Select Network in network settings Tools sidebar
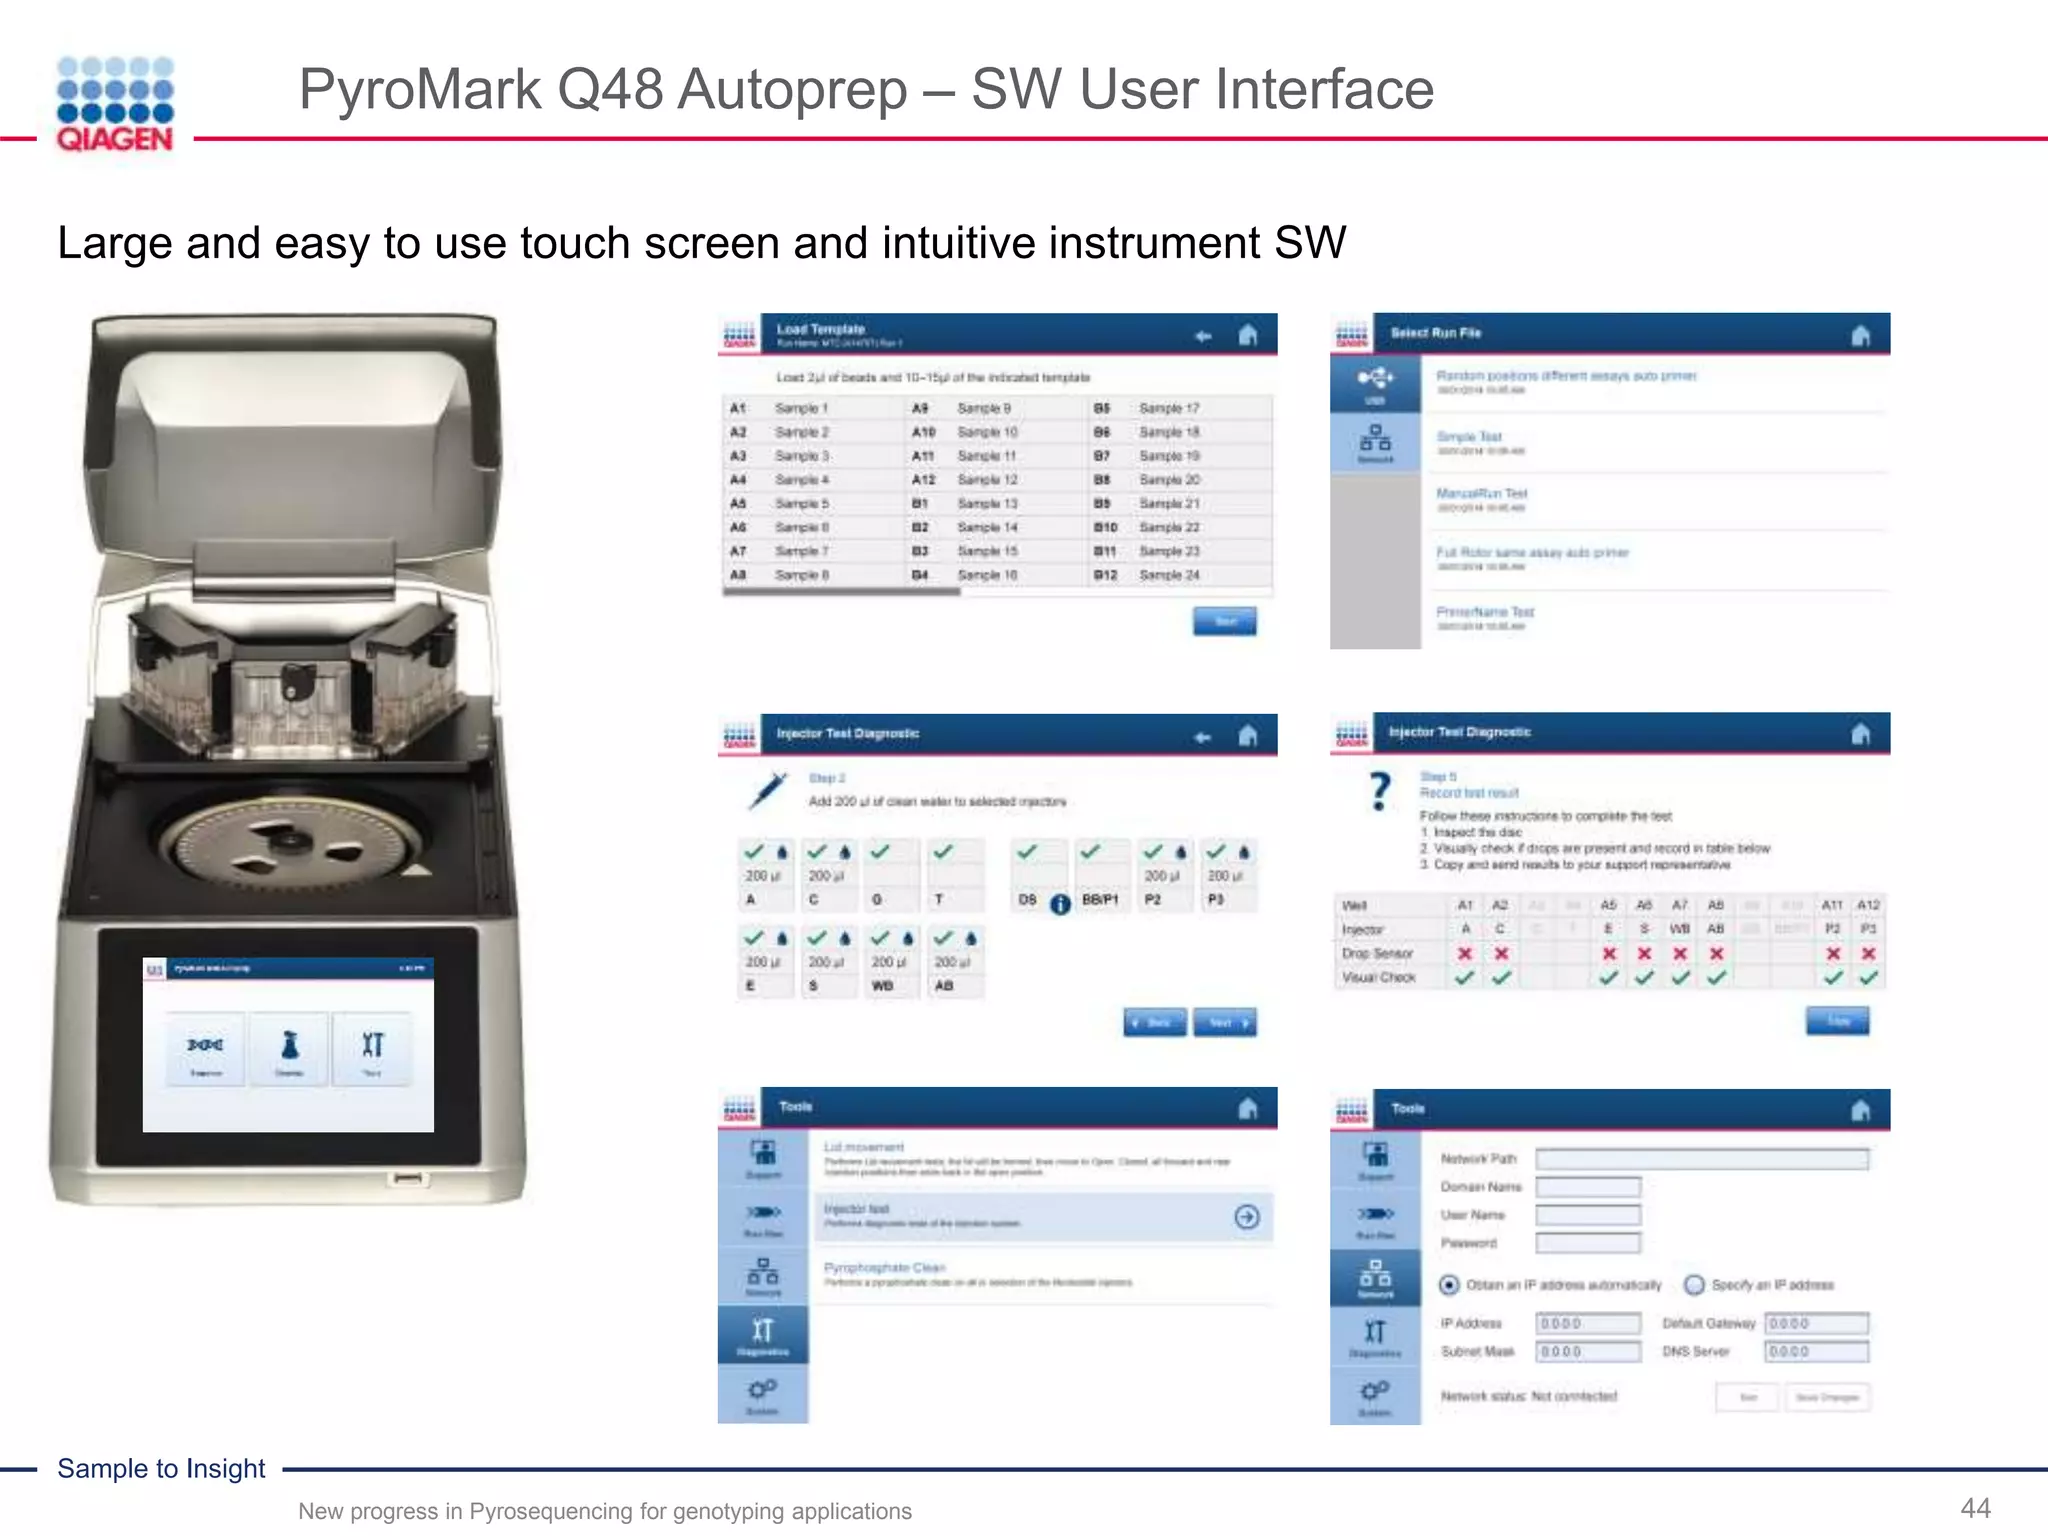Viewport: 2048px width, 1536px height. [x=1375, y=1278]
